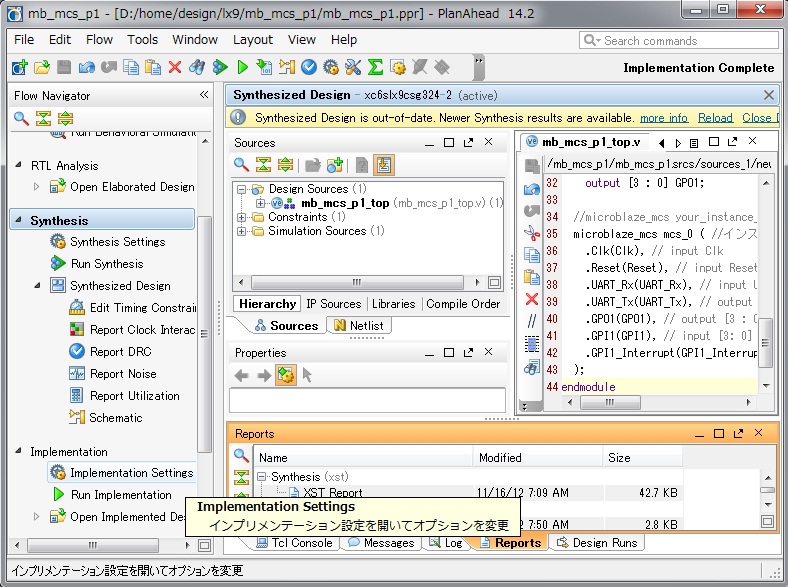Image resolution: width=788 pixels, height=587 pixels.
Task: Click Schematic under Synthesized Design
Action: click(x=116, y=418)
